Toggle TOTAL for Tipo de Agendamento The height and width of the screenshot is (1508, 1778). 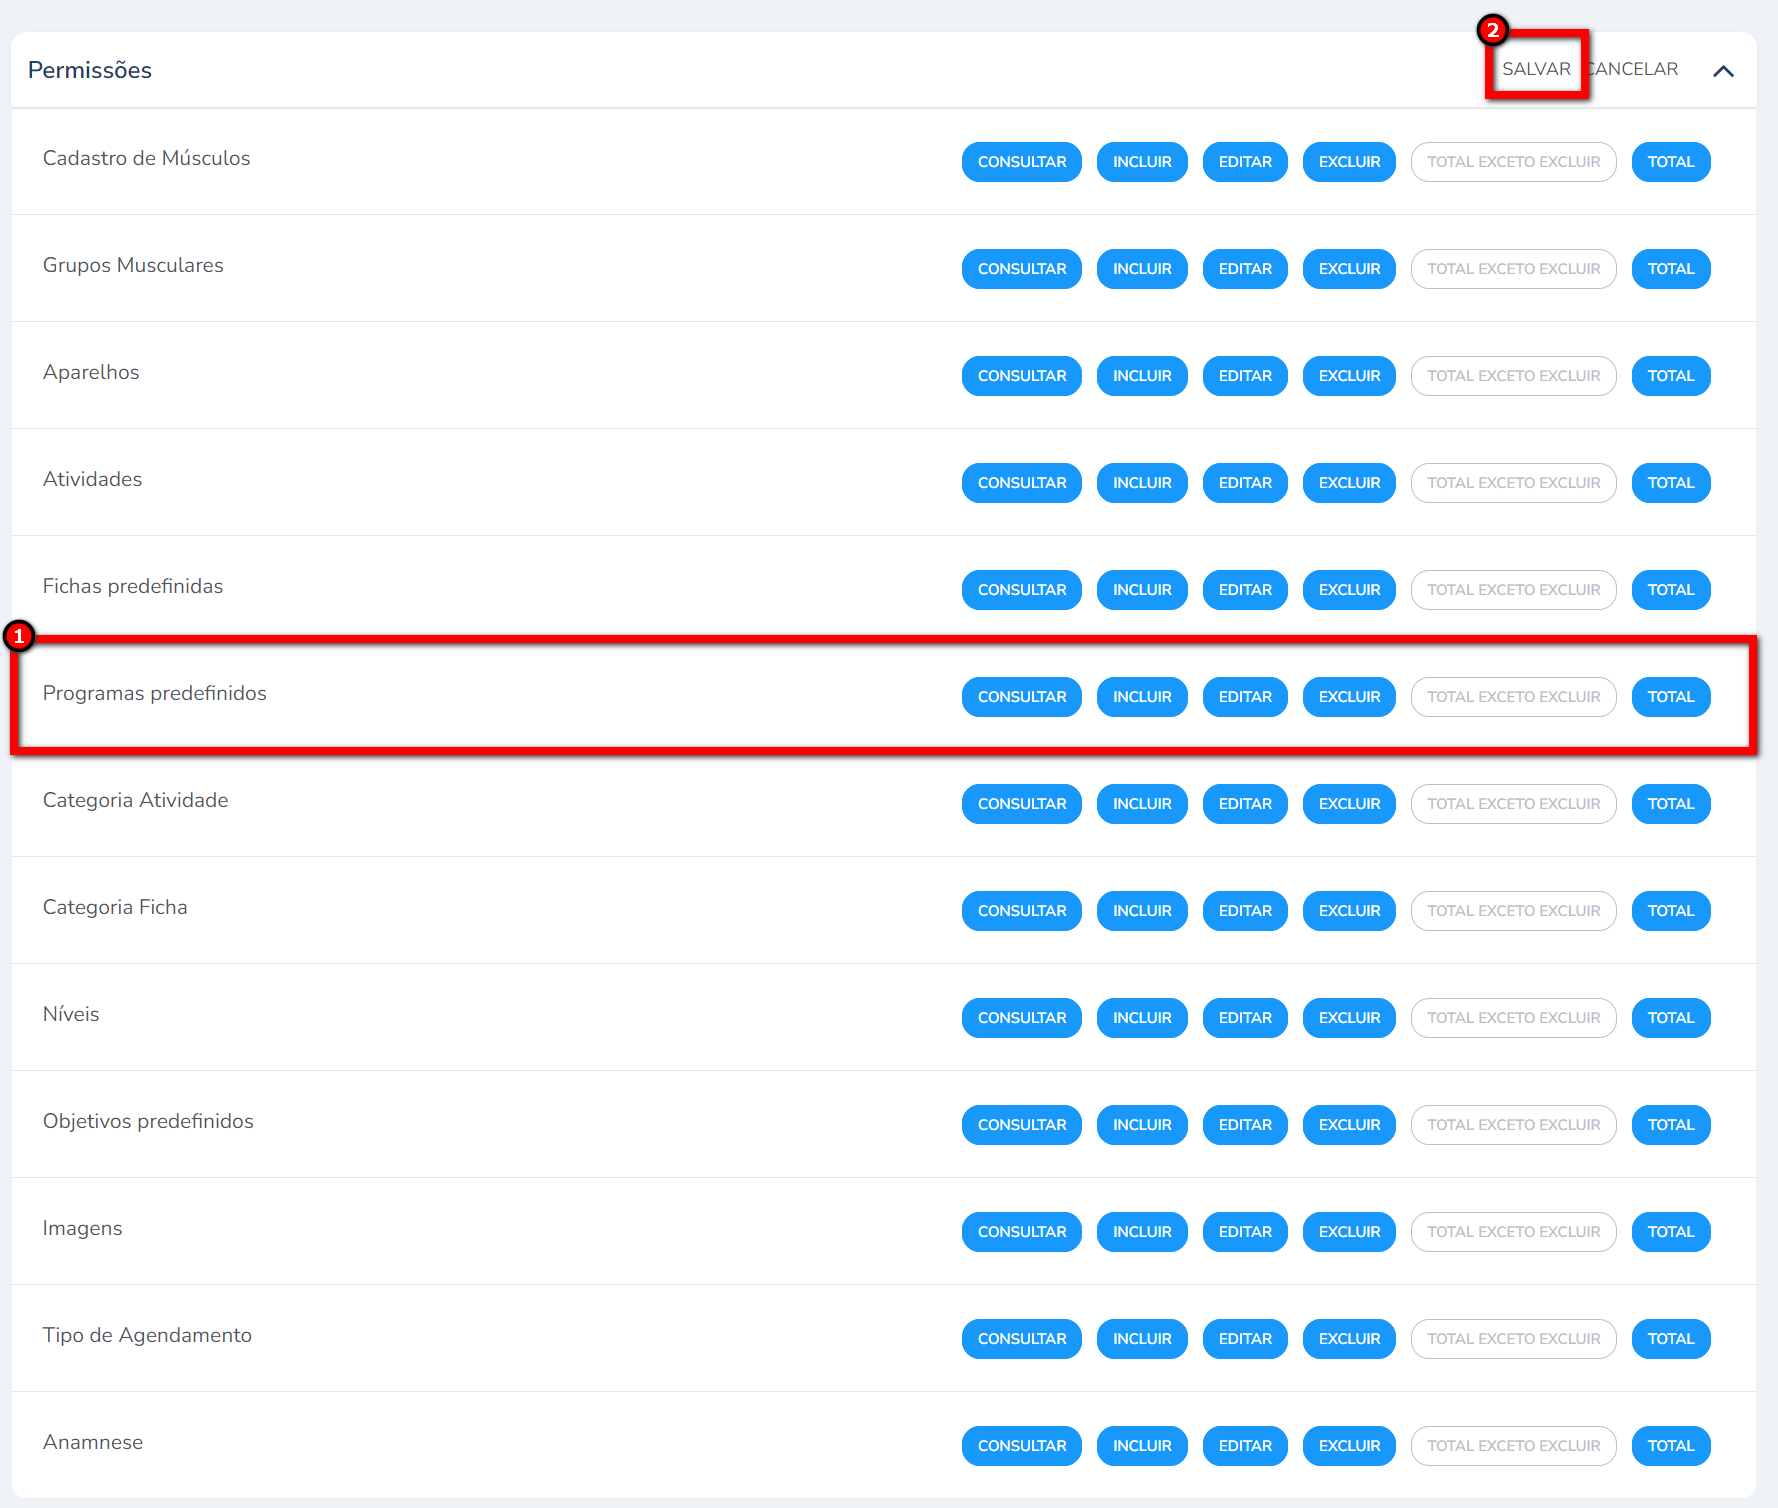point(1670,1339)
